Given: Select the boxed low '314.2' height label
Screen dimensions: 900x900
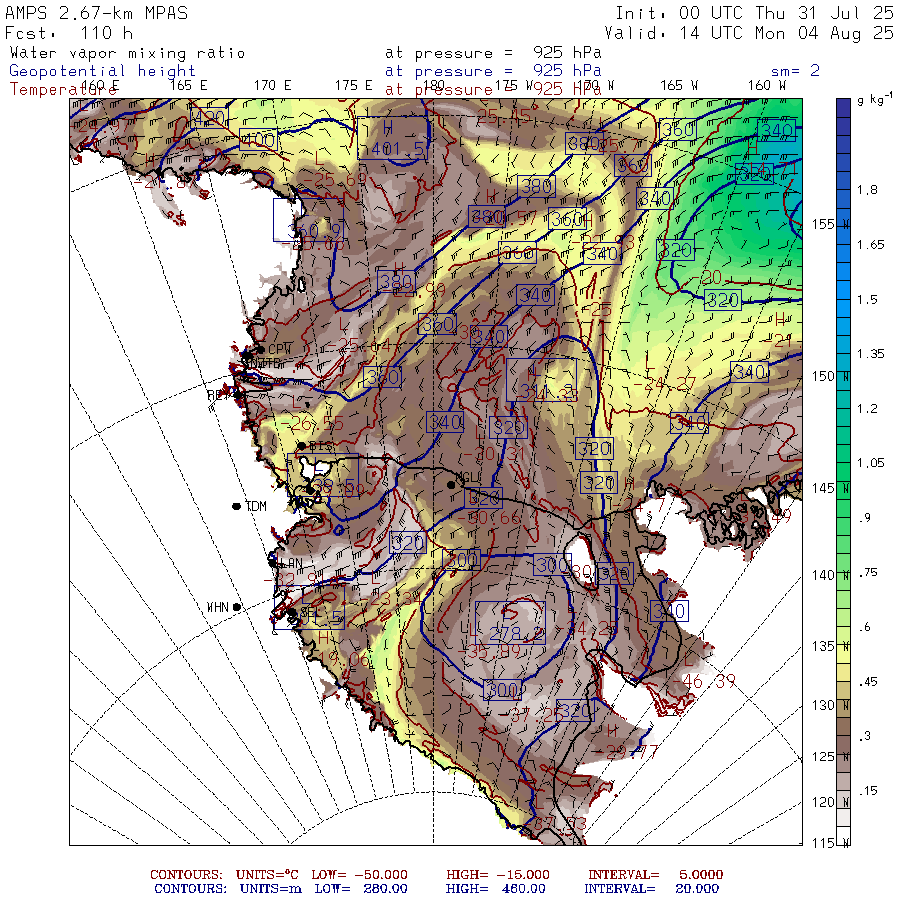Looking at the screenshot, I should tap(541, 379).
